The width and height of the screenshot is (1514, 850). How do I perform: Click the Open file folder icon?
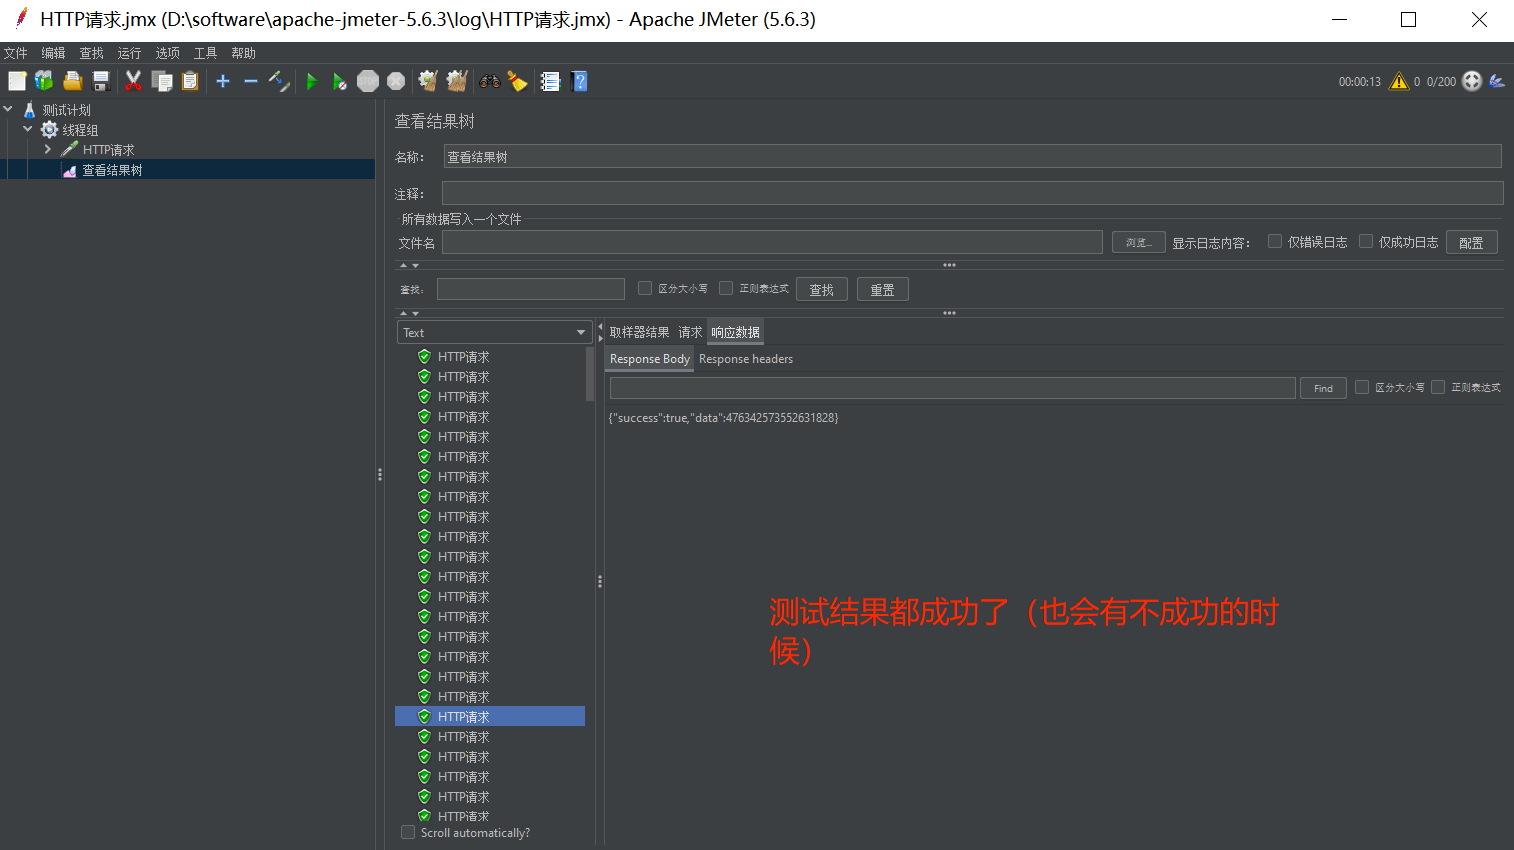tap(72, 81)
